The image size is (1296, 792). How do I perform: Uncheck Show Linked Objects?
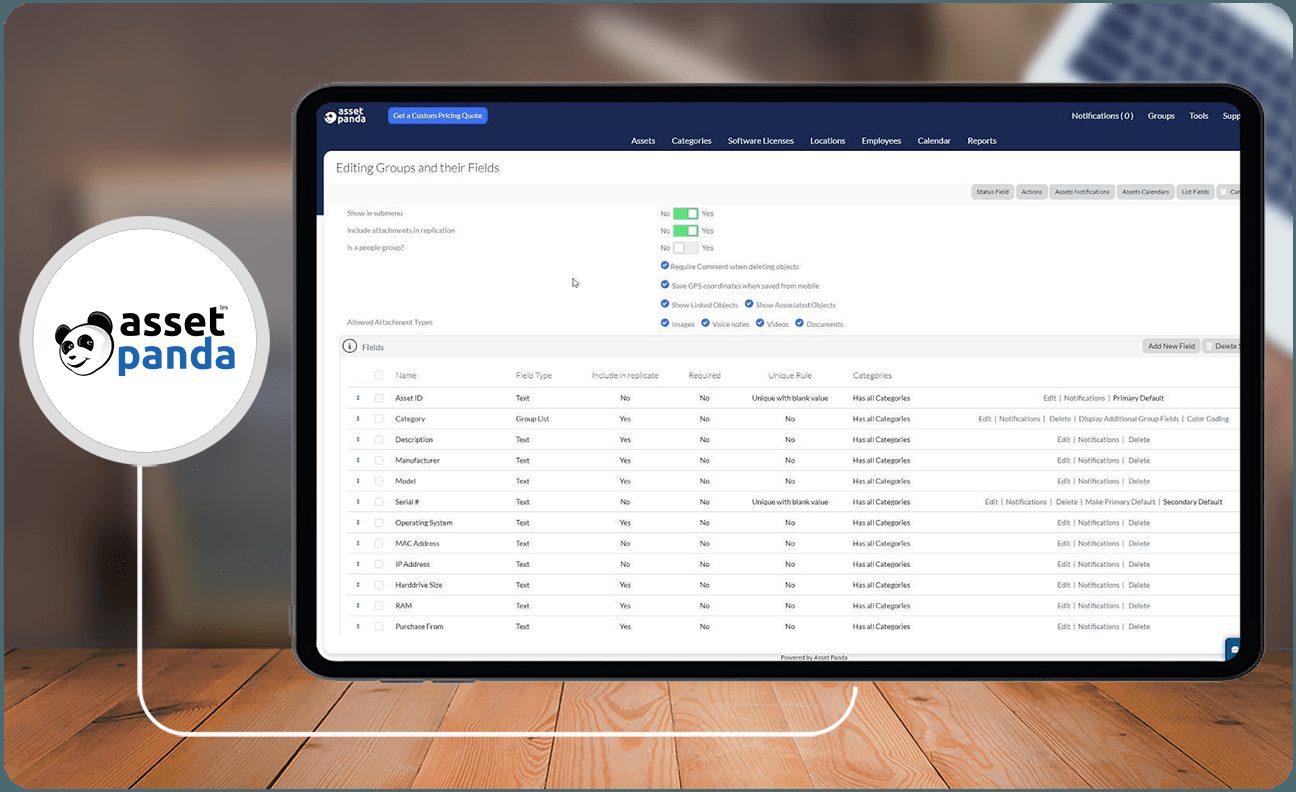point(665,304)
